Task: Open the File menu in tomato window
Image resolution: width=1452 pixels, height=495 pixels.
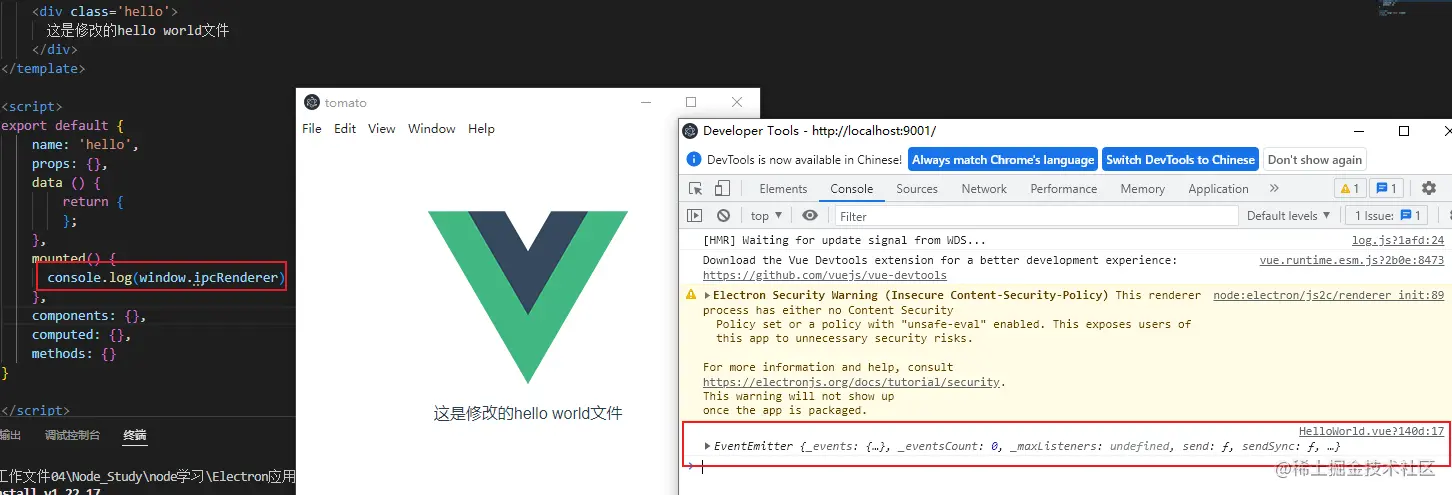Action: pyautogui.click(x=312, y=128)
